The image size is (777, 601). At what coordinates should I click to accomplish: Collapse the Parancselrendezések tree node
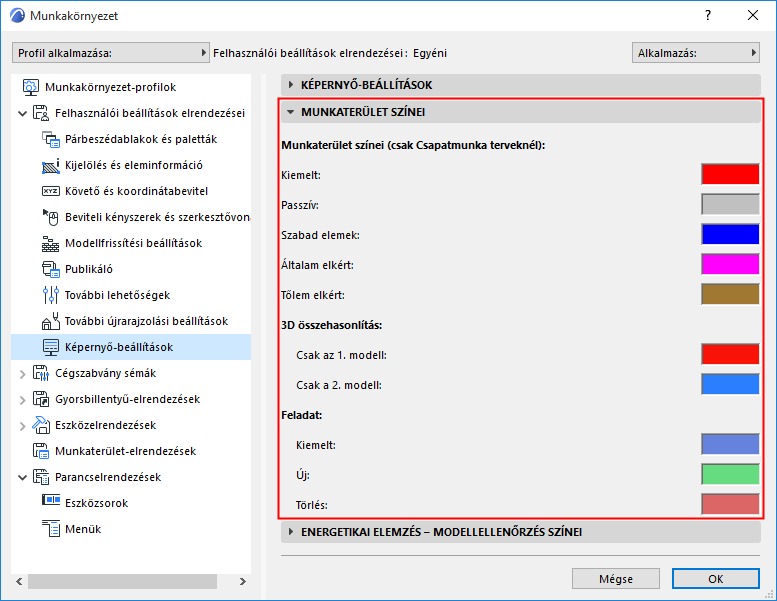(x=22, y=478)
